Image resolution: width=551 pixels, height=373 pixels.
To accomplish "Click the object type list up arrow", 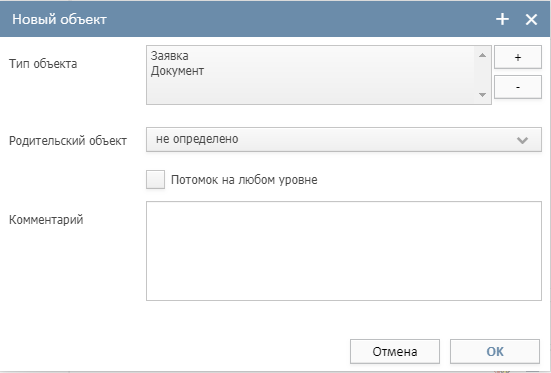I will click(x=482, y=55).
